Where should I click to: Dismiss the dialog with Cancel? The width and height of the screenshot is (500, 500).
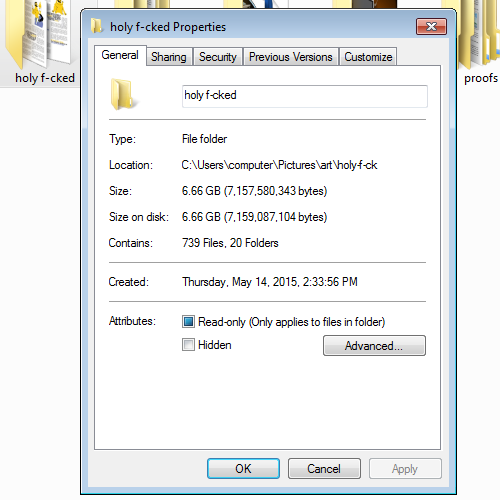(324, 469)
